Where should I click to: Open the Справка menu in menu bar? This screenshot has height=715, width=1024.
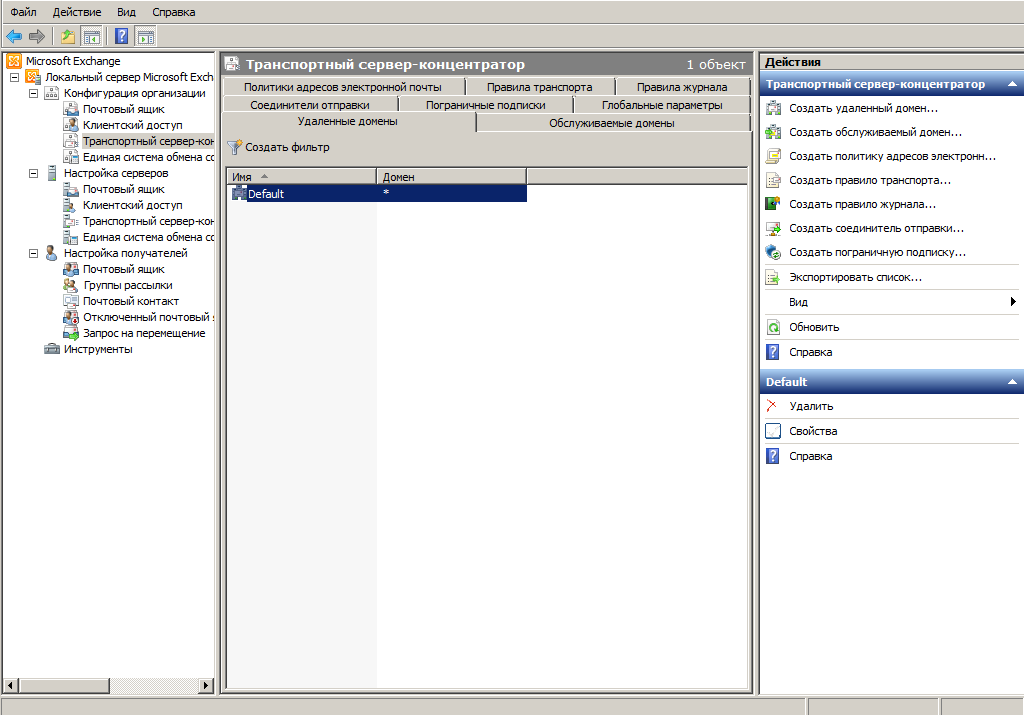(174, 12)
